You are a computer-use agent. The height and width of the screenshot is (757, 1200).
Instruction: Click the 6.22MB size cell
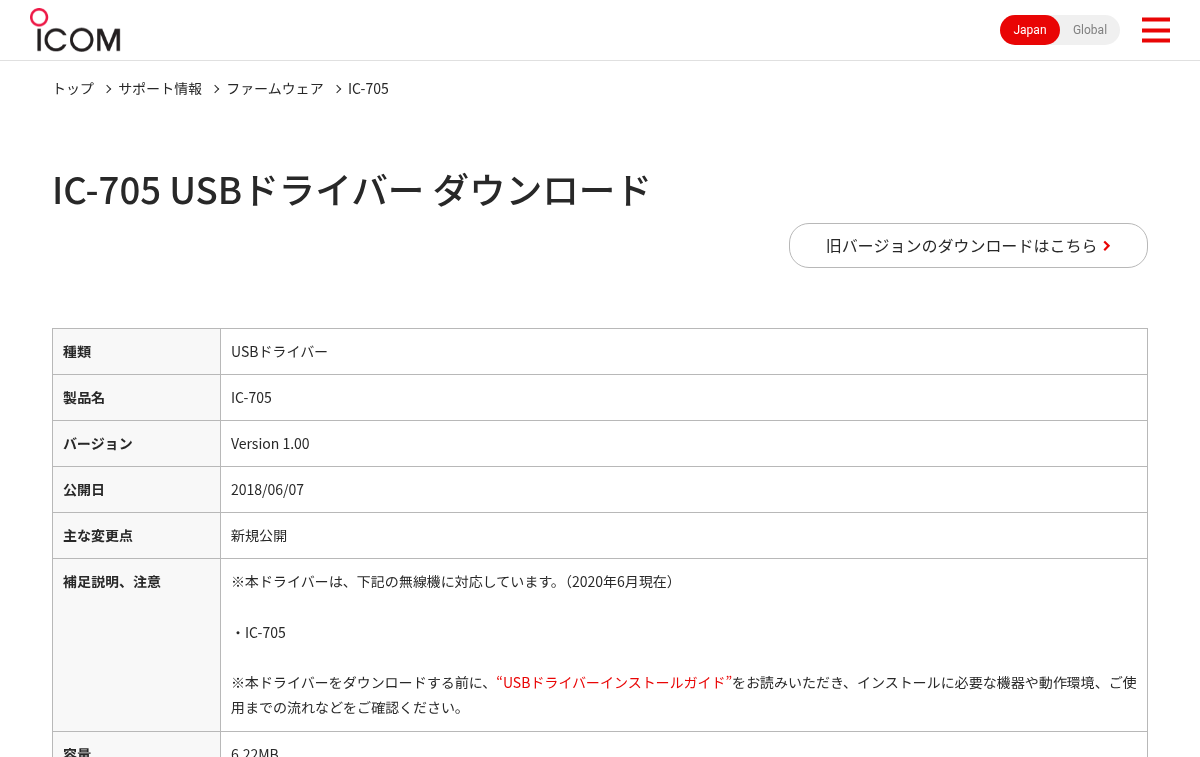click(684, 745)
